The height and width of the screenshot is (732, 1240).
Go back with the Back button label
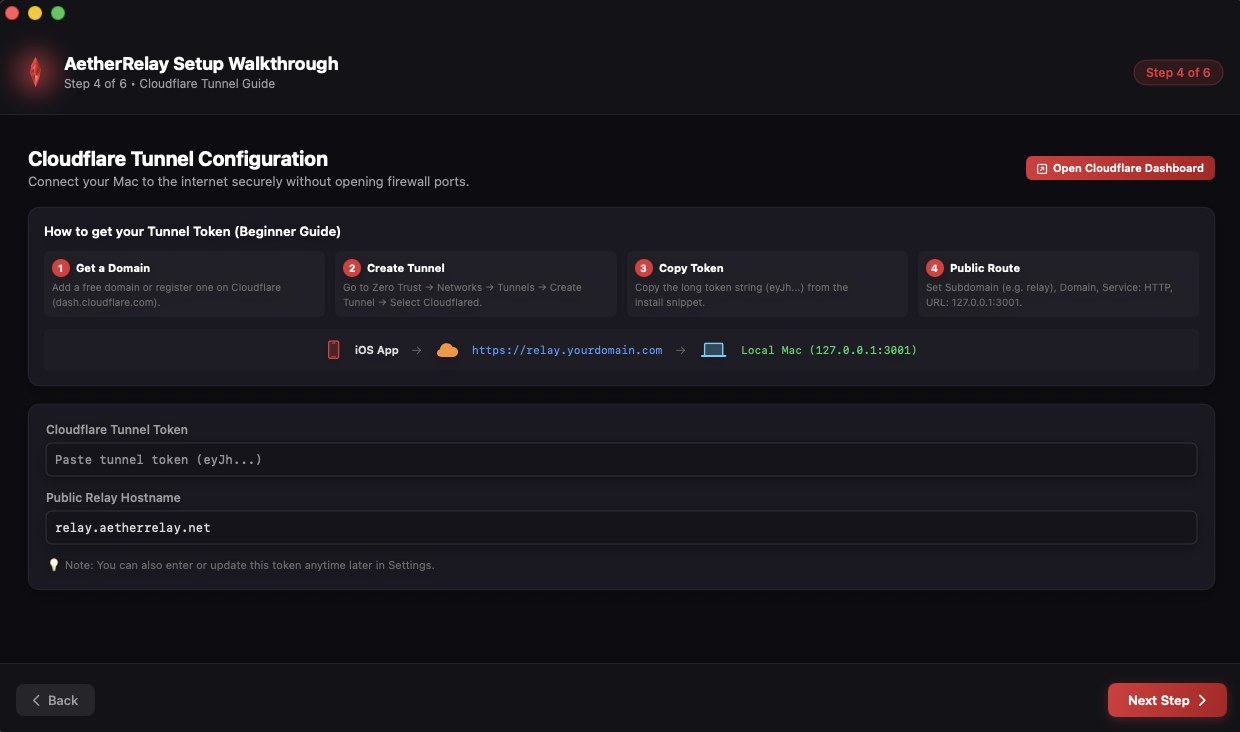pos(63,700)
